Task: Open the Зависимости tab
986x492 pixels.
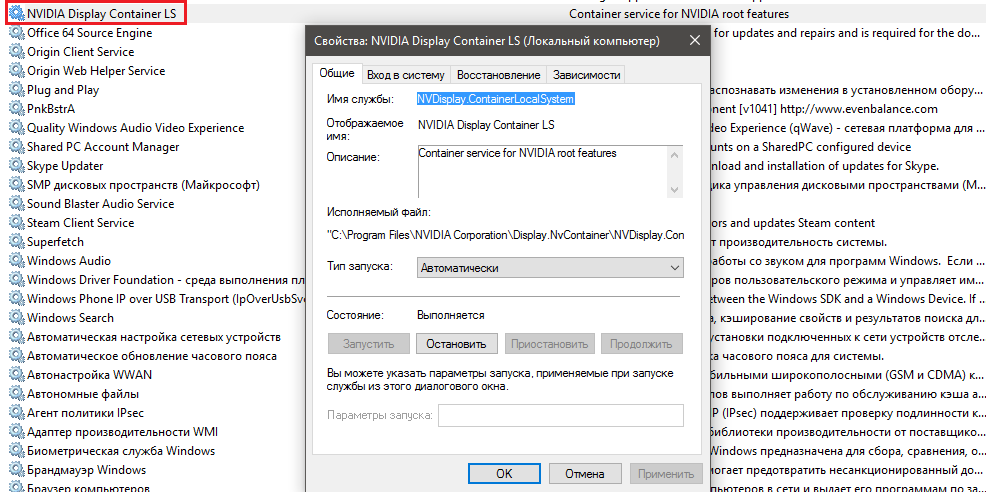Action: pos(587,75)
